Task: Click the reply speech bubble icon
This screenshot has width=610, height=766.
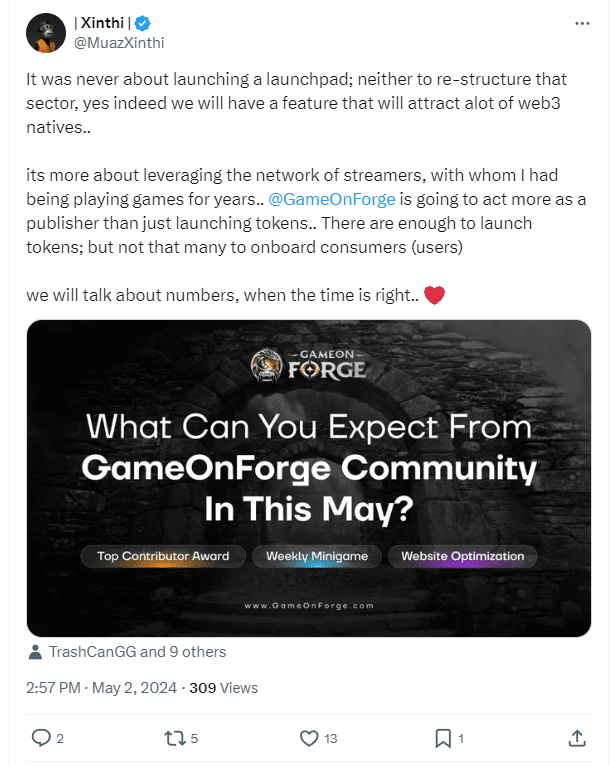Action: pos(41,738)
